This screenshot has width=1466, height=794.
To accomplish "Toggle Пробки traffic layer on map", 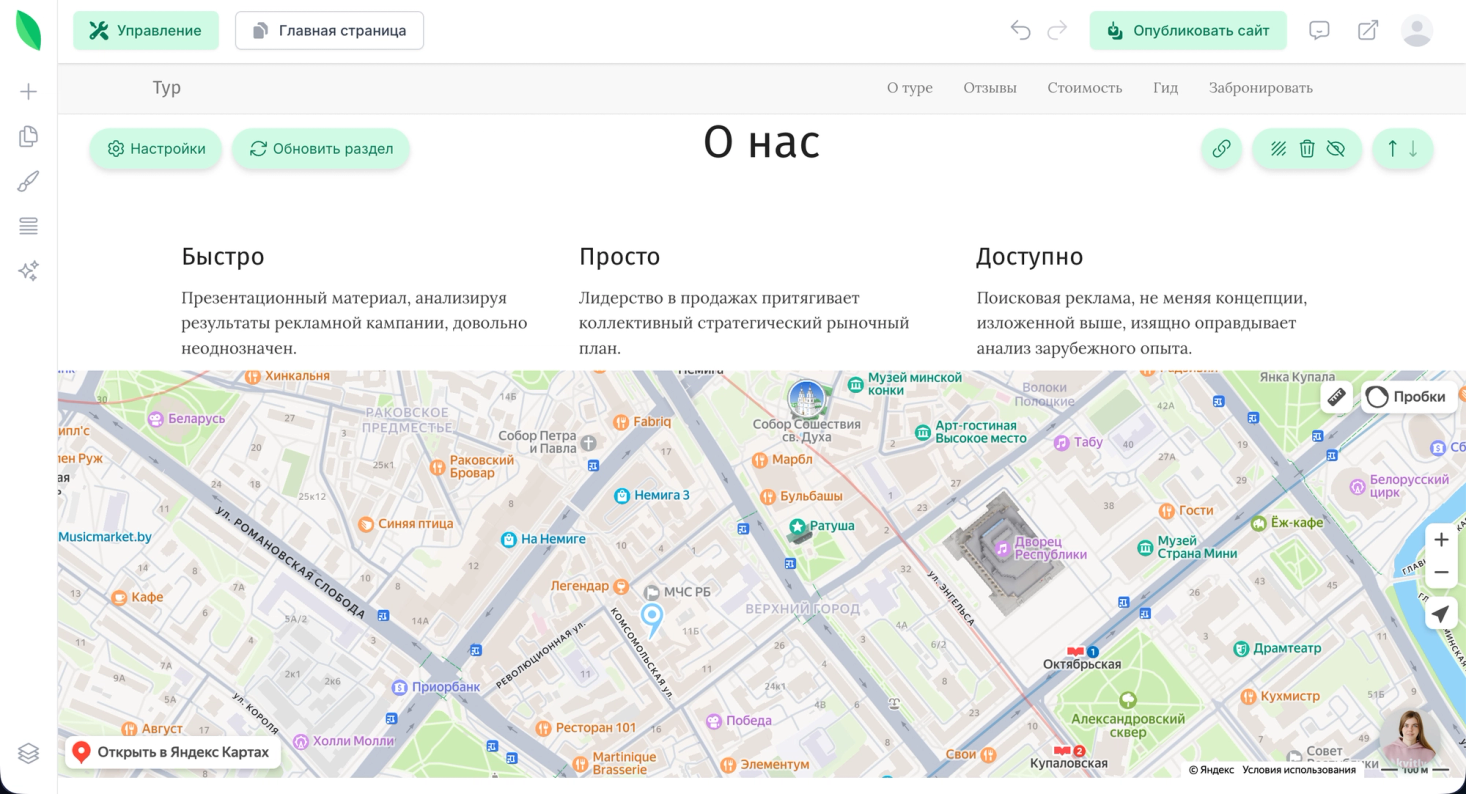I will point(1408,397).
